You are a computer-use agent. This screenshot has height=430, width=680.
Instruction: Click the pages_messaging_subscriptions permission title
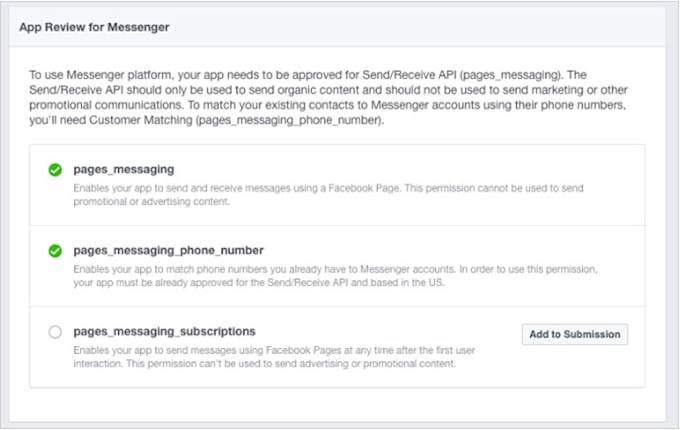coord(164,332)
